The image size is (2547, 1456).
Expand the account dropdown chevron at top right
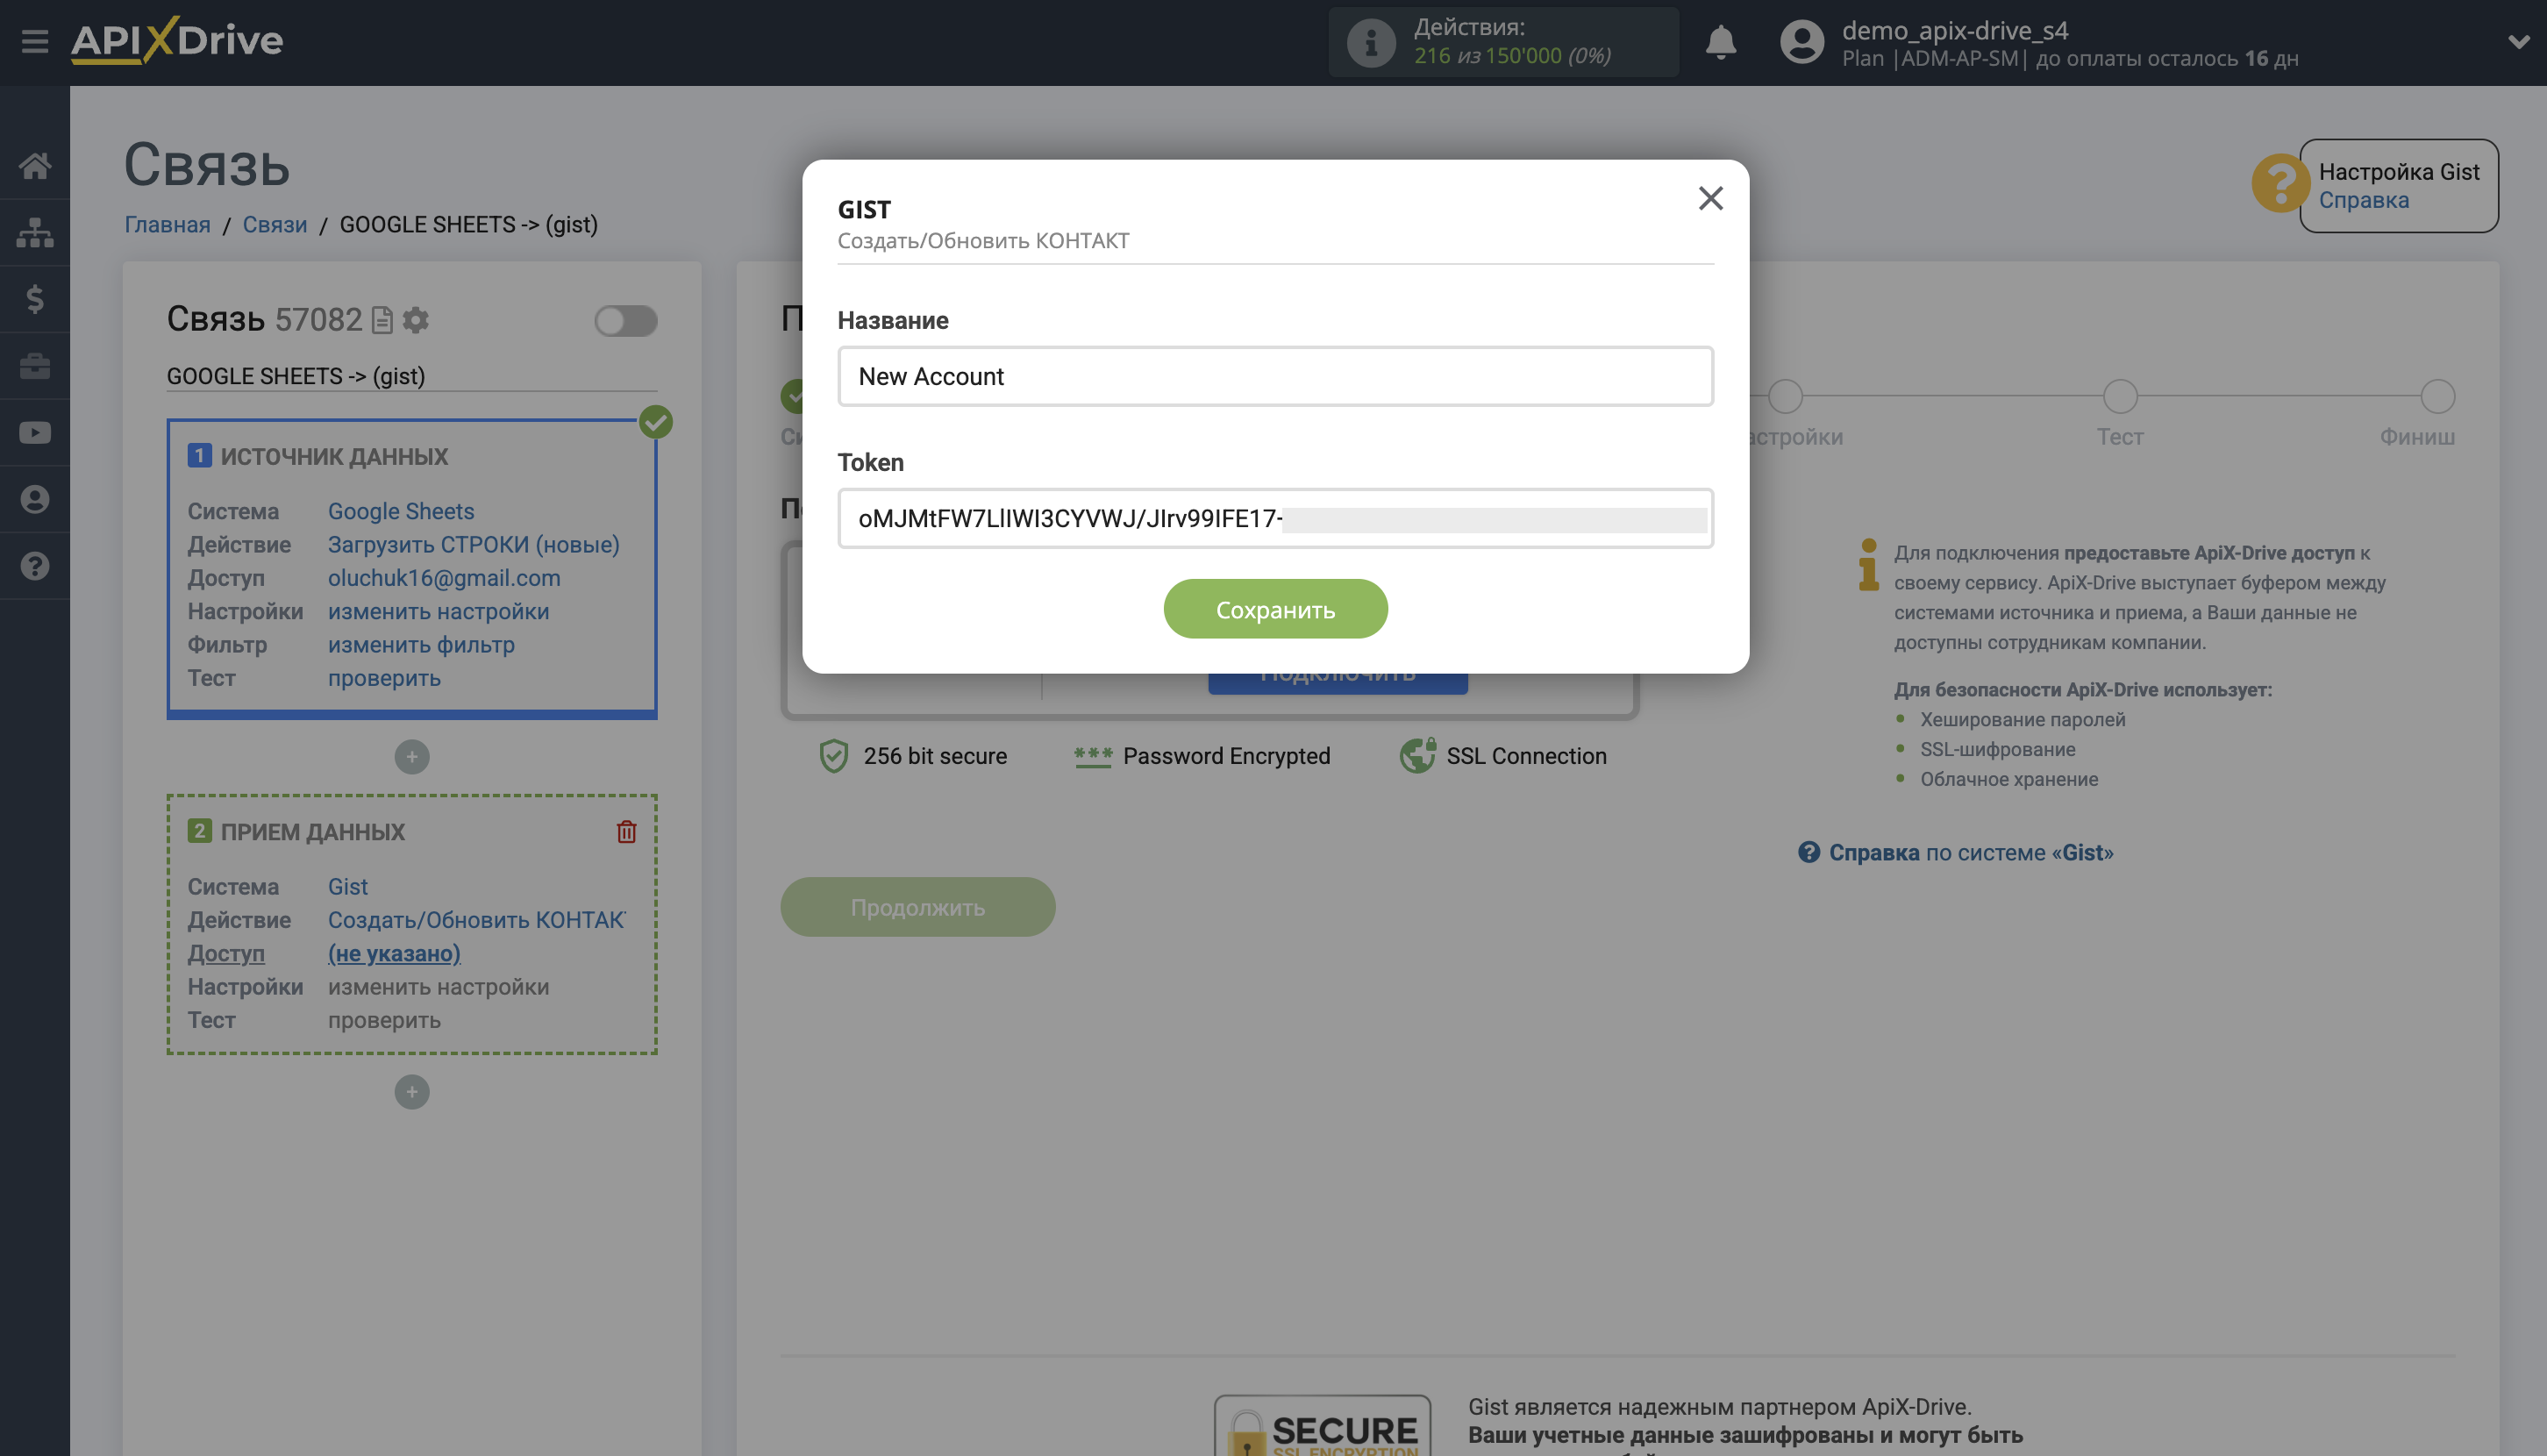point(2516,42)
